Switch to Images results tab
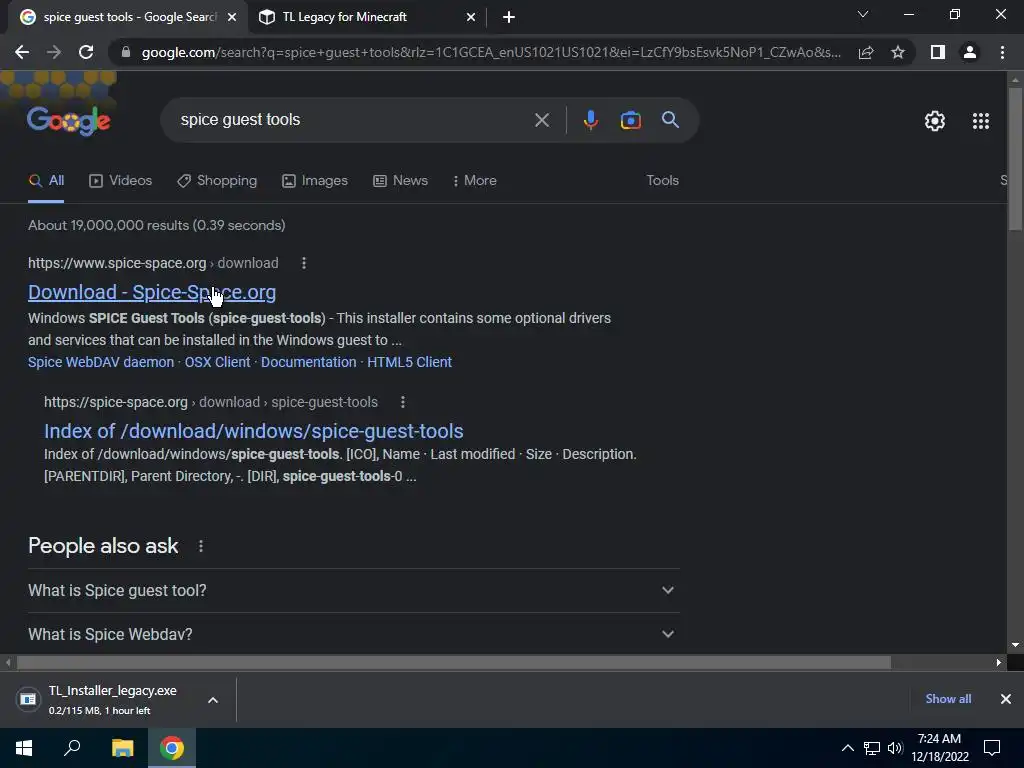This screenshot has height=768, width=1024. (x=315, y=180)
